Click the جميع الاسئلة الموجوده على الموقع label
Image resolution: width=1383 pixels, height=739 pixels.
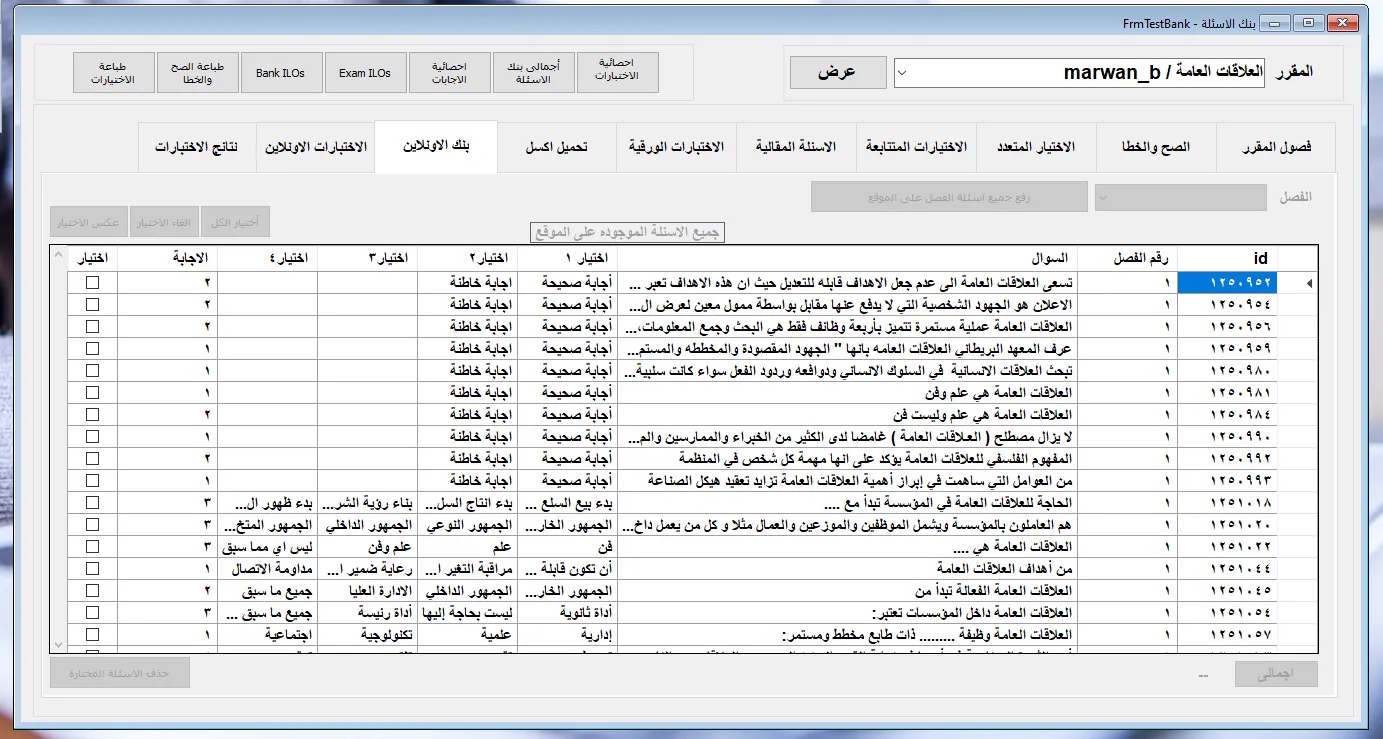coord(627,233)
